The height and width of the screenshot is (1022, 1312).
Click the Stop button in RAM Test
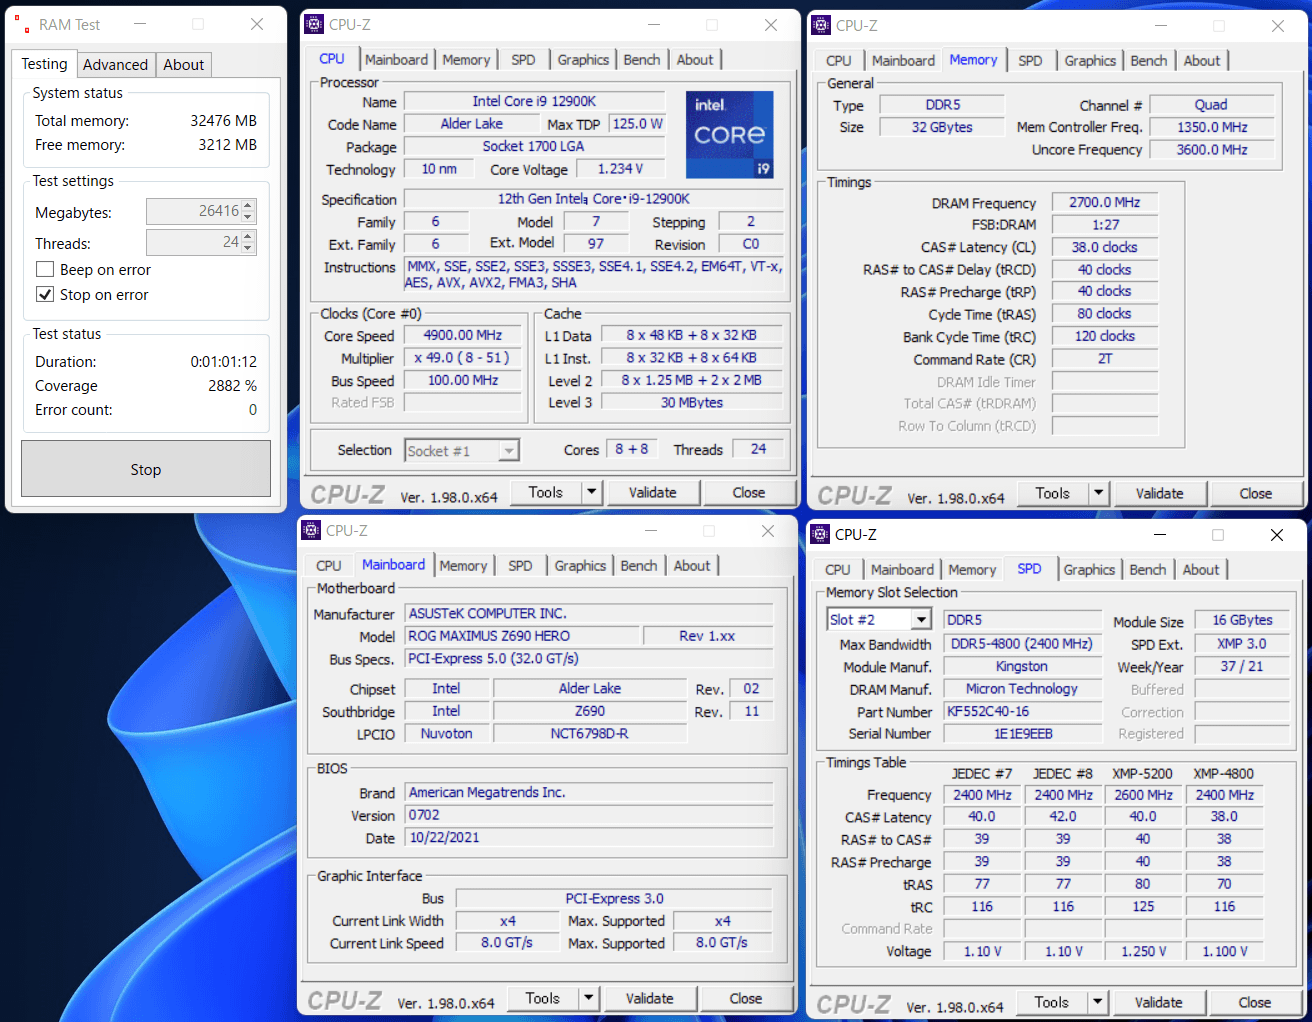tap(146, 469)
